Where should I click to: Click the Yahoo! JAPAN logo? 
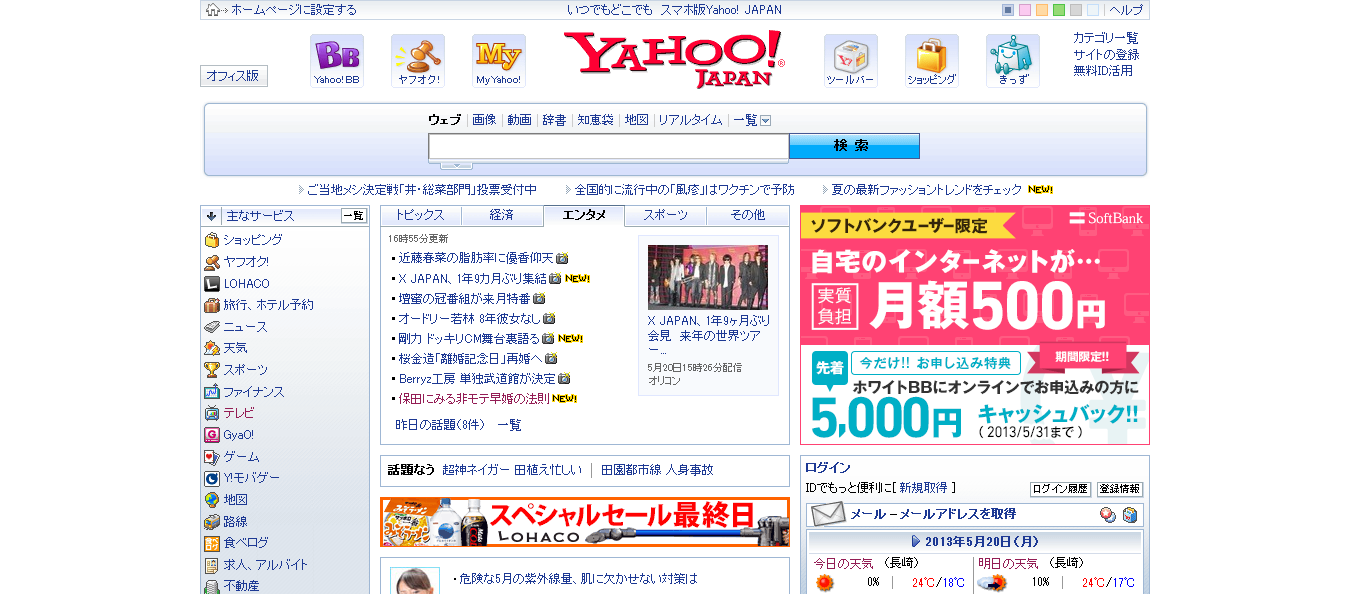(x=674, y=59)
